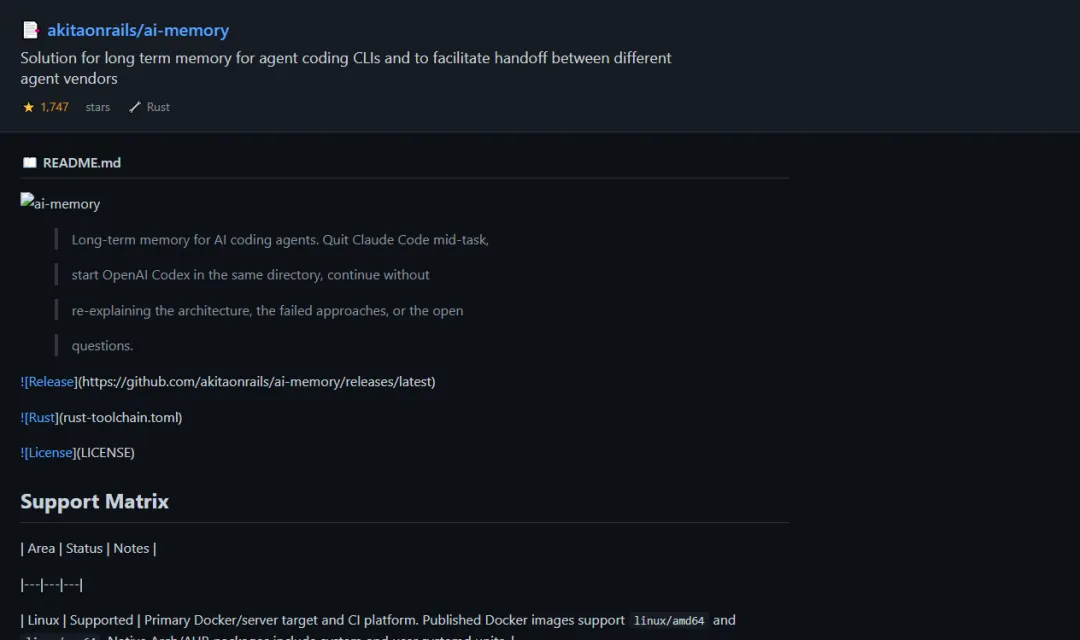1080x640 pixels.
Task: Click the gold star icon
Action: tap(28, 107)
